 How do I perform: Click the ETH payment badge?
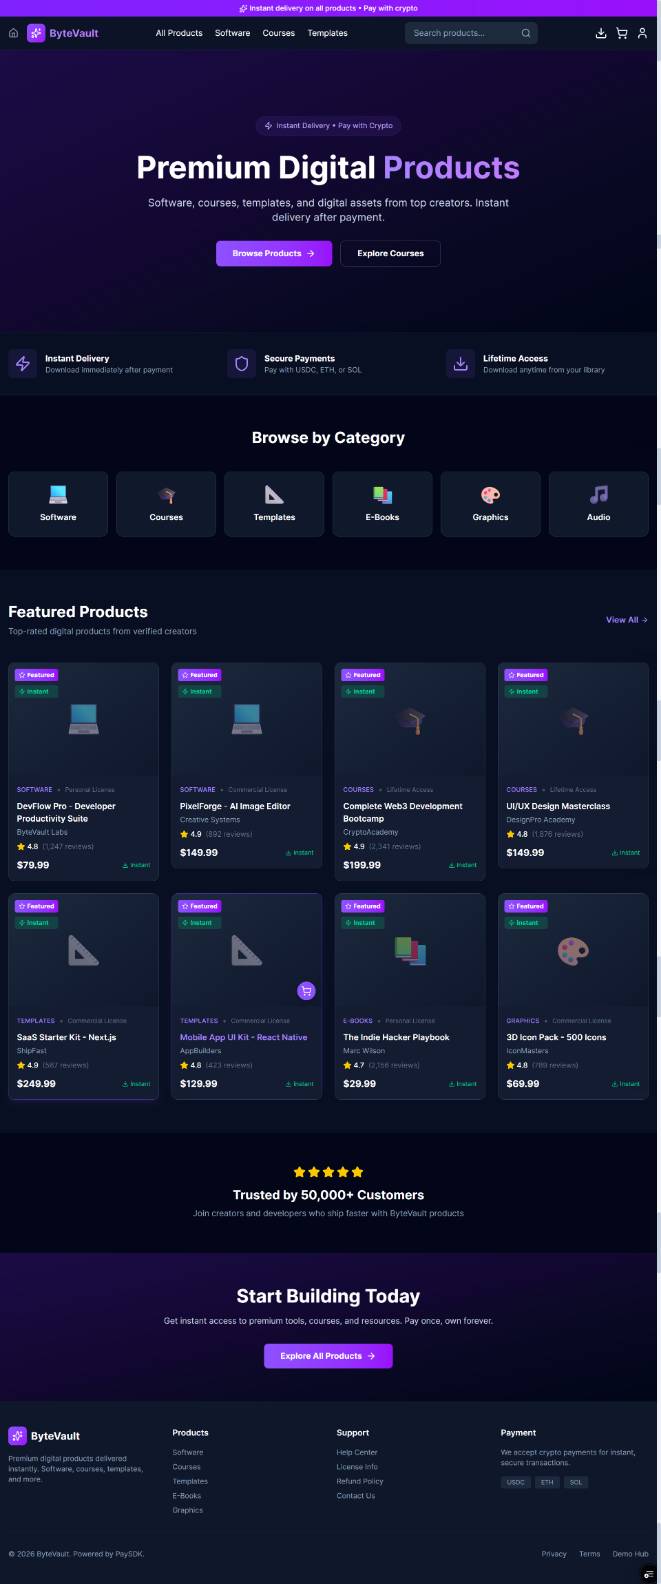point(547,1482)
